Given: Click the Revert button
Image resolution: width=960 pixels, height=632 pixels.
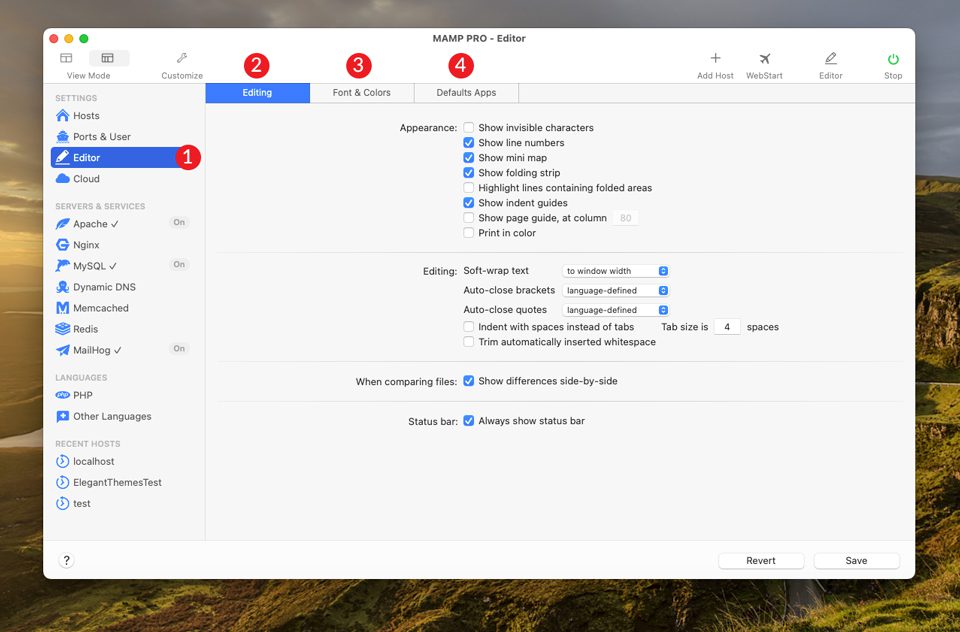Looking at the screenshot, I should coord(760,560).
